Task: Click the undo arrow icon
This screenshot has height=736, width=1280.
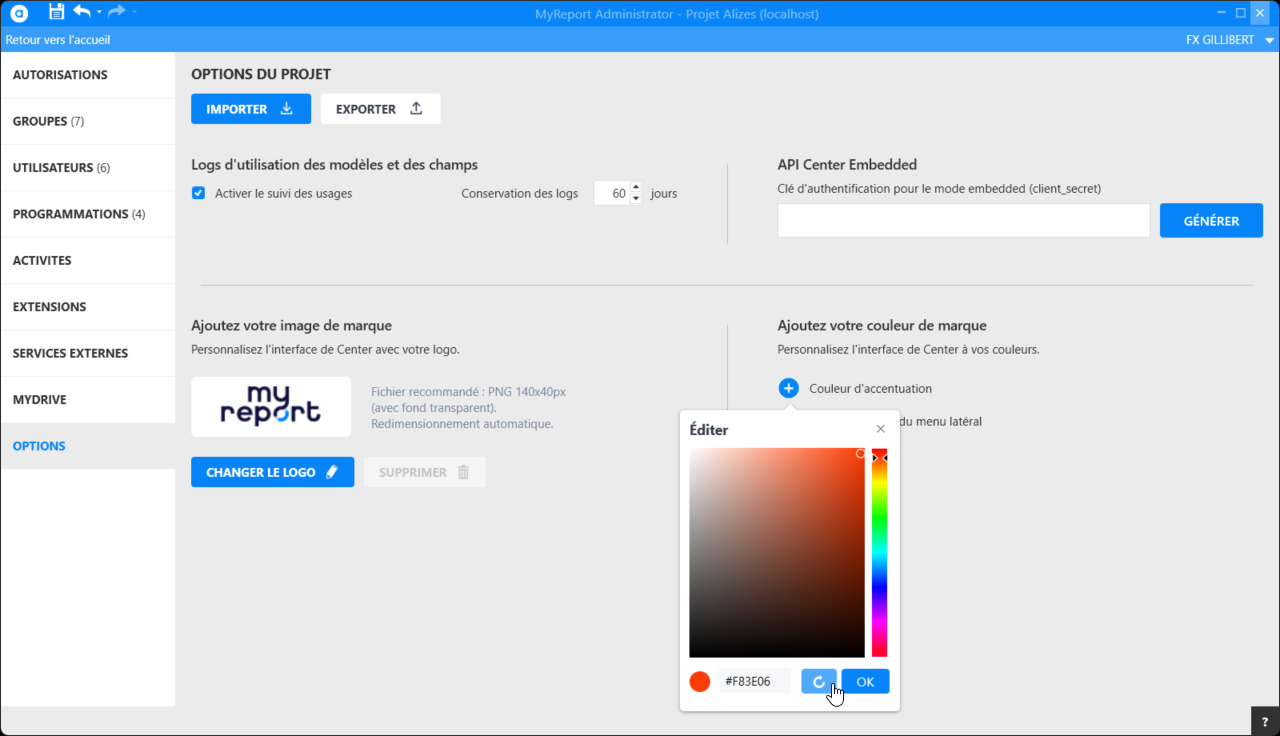Action: click(x=82, y=12)
